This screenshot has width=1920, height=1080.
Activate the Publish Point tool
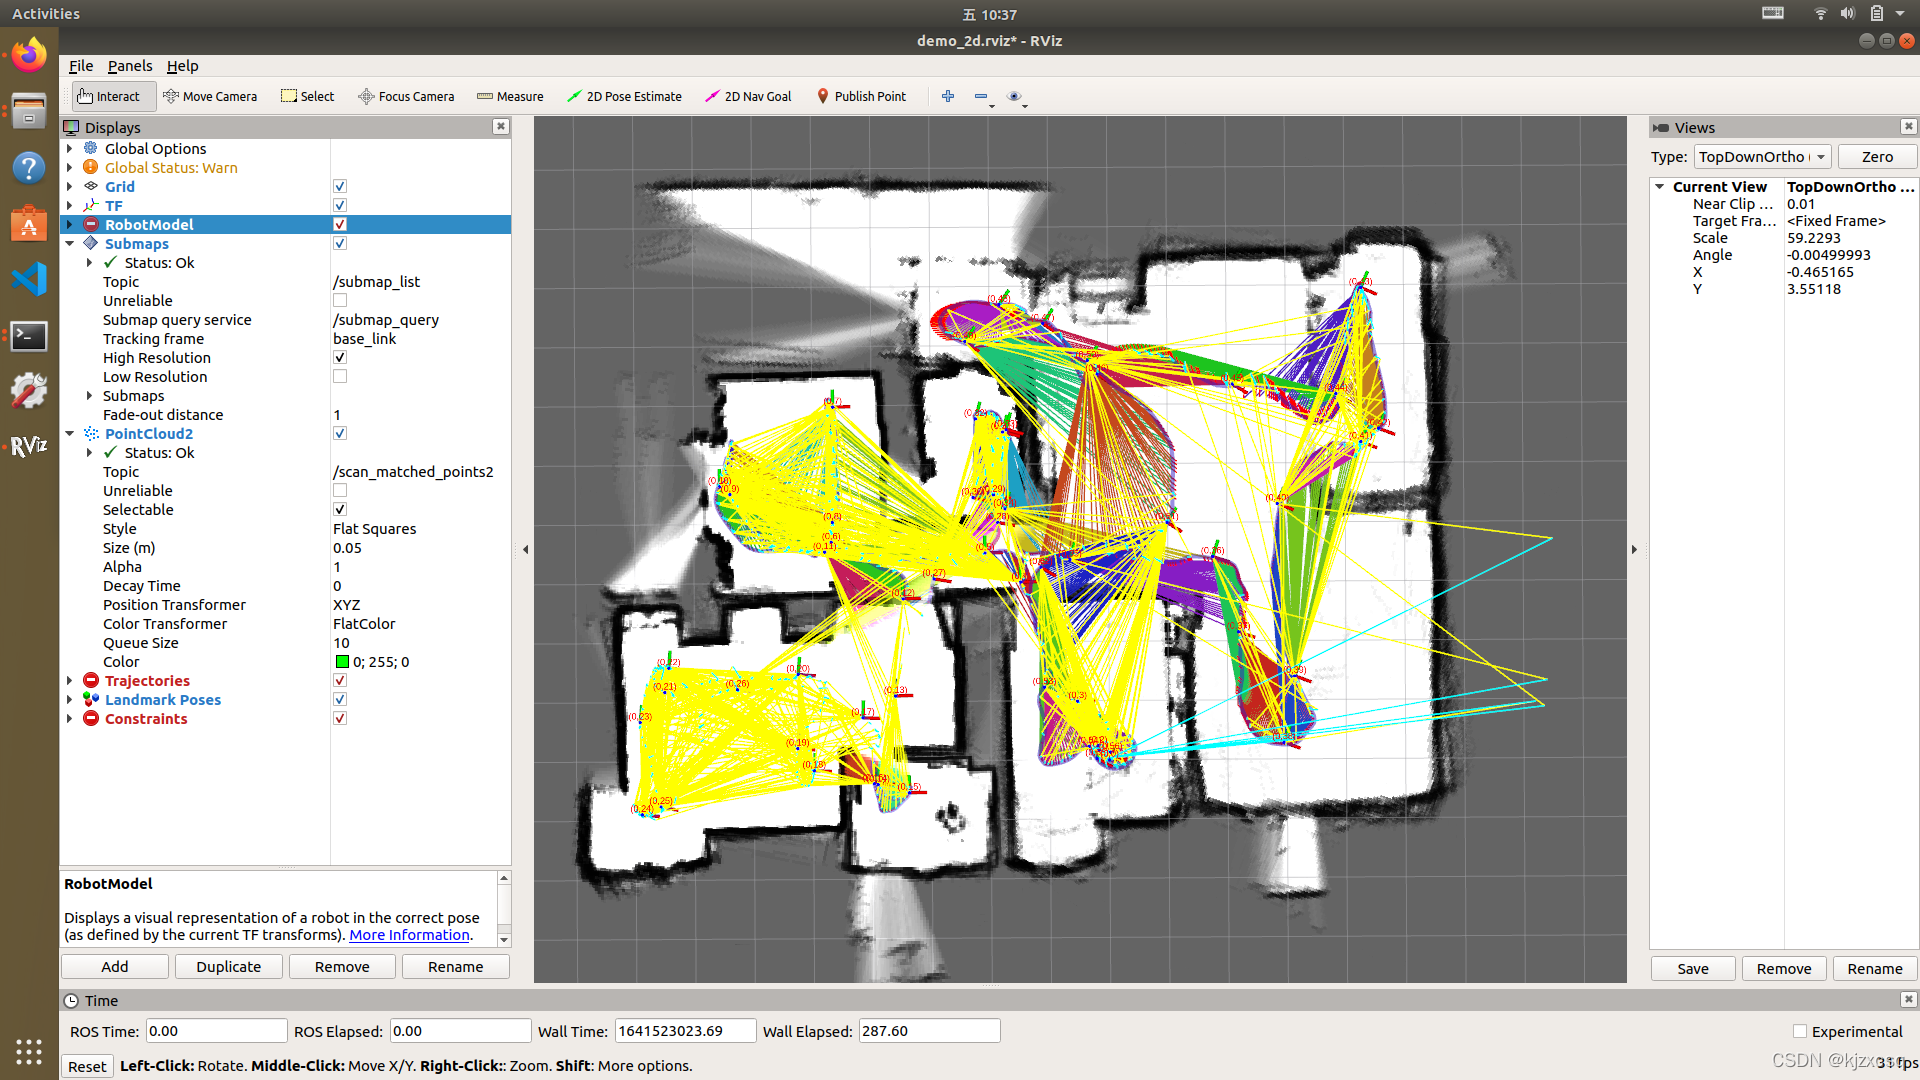[x=861, y=96]
